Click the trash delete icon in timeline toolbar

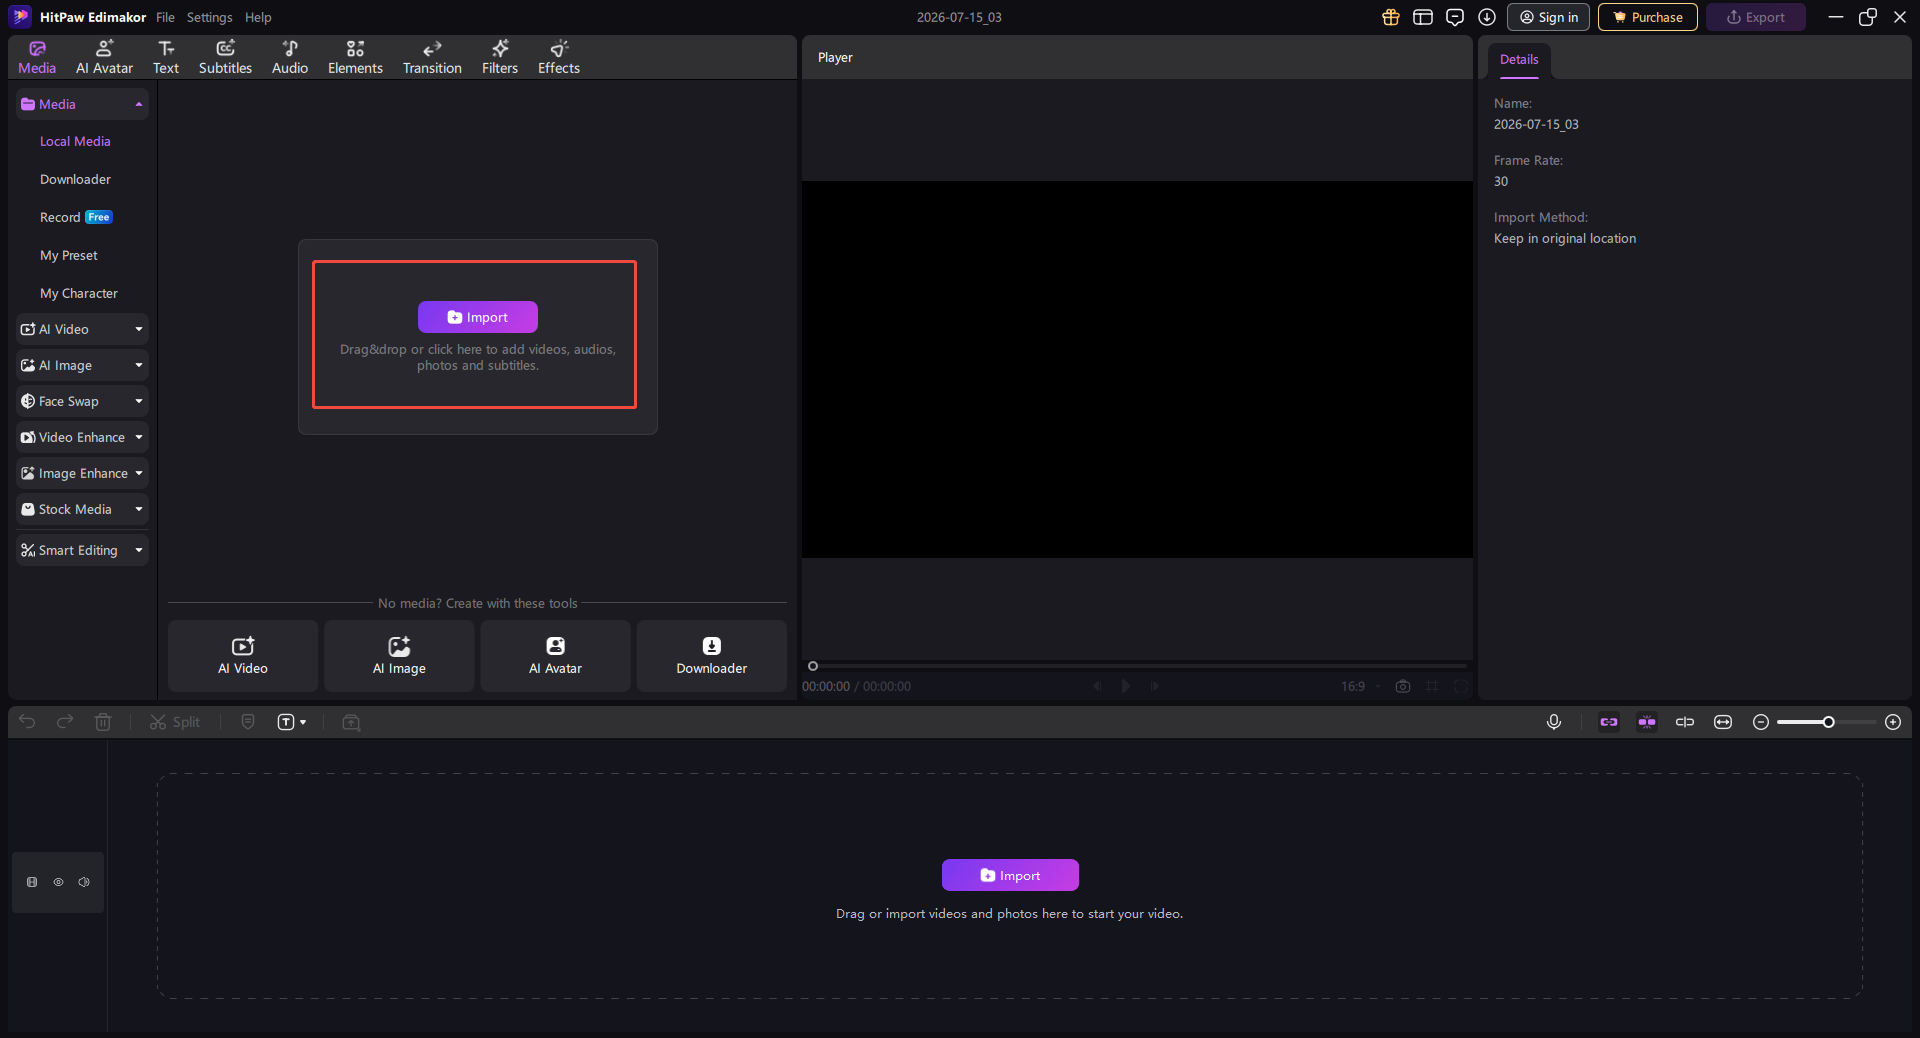tap(103, 722)
